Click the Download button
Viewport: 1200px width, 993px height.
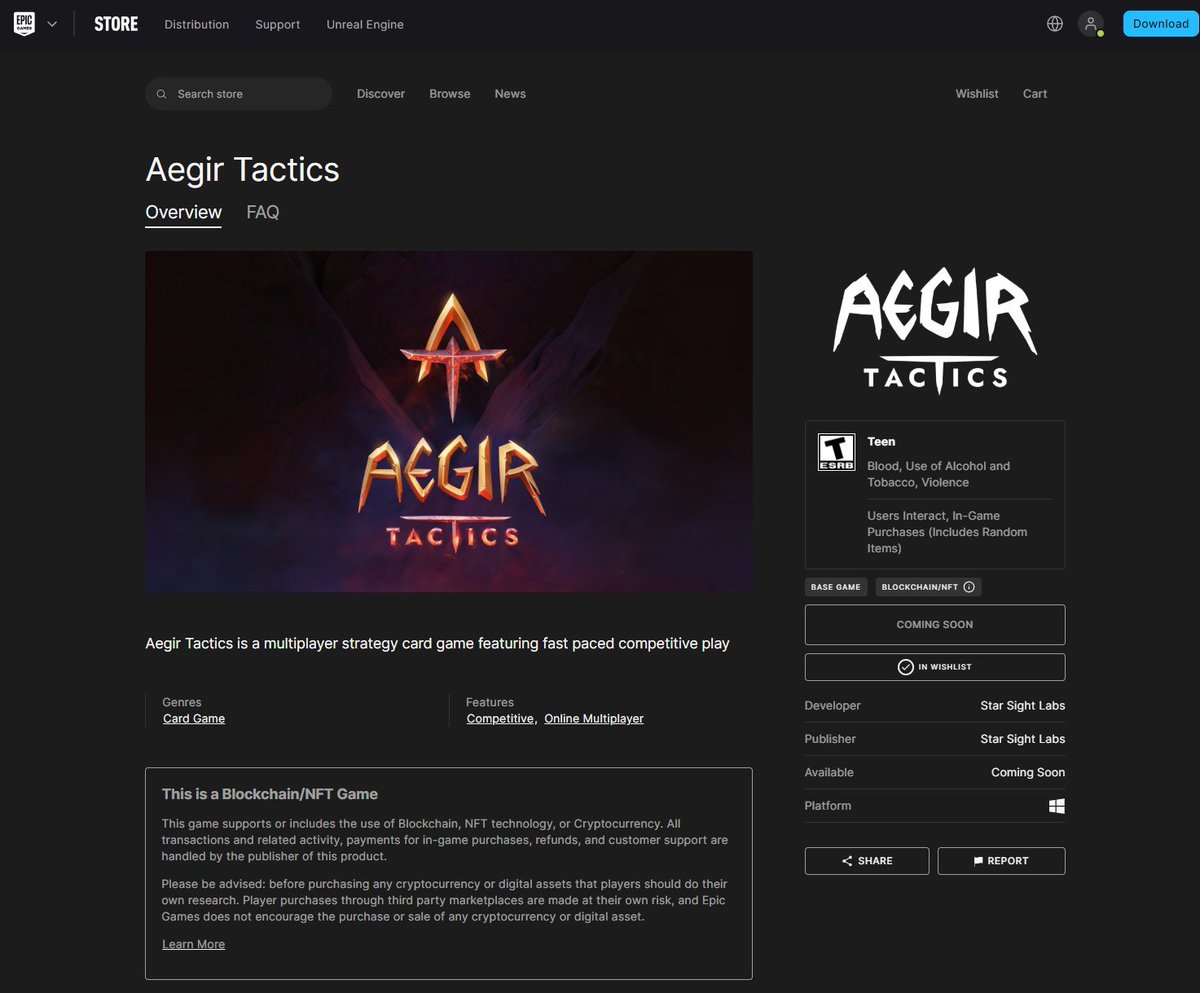pos(1159,23)
